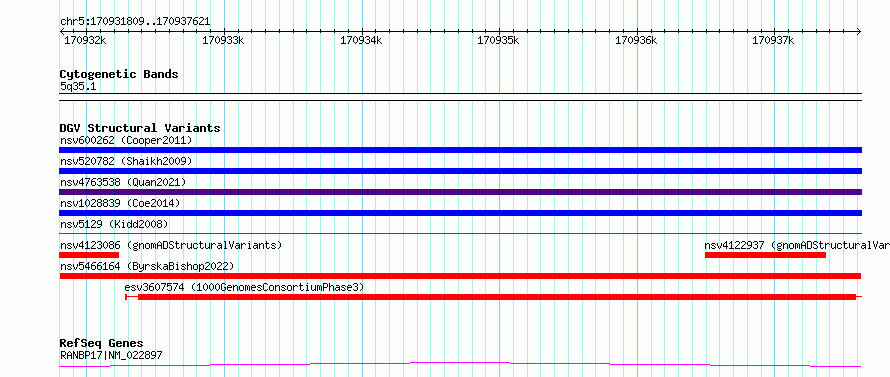Click the purple nsv4763538 (Quan2021) bar
The width and height of the screenshot is (890, 377).
[x=460, y=192]
